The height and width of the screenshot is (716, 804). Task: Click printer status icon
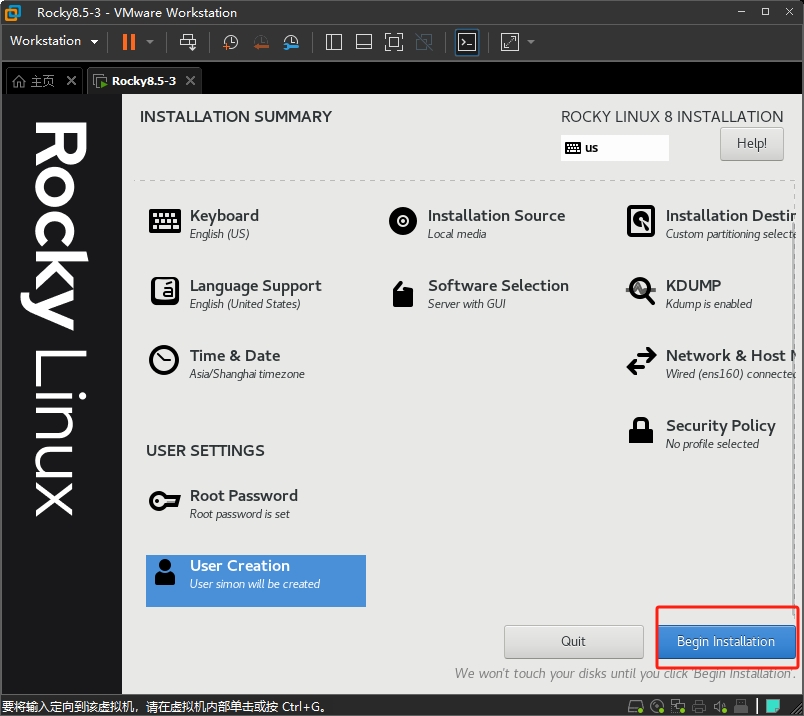(x=699, y=707)
